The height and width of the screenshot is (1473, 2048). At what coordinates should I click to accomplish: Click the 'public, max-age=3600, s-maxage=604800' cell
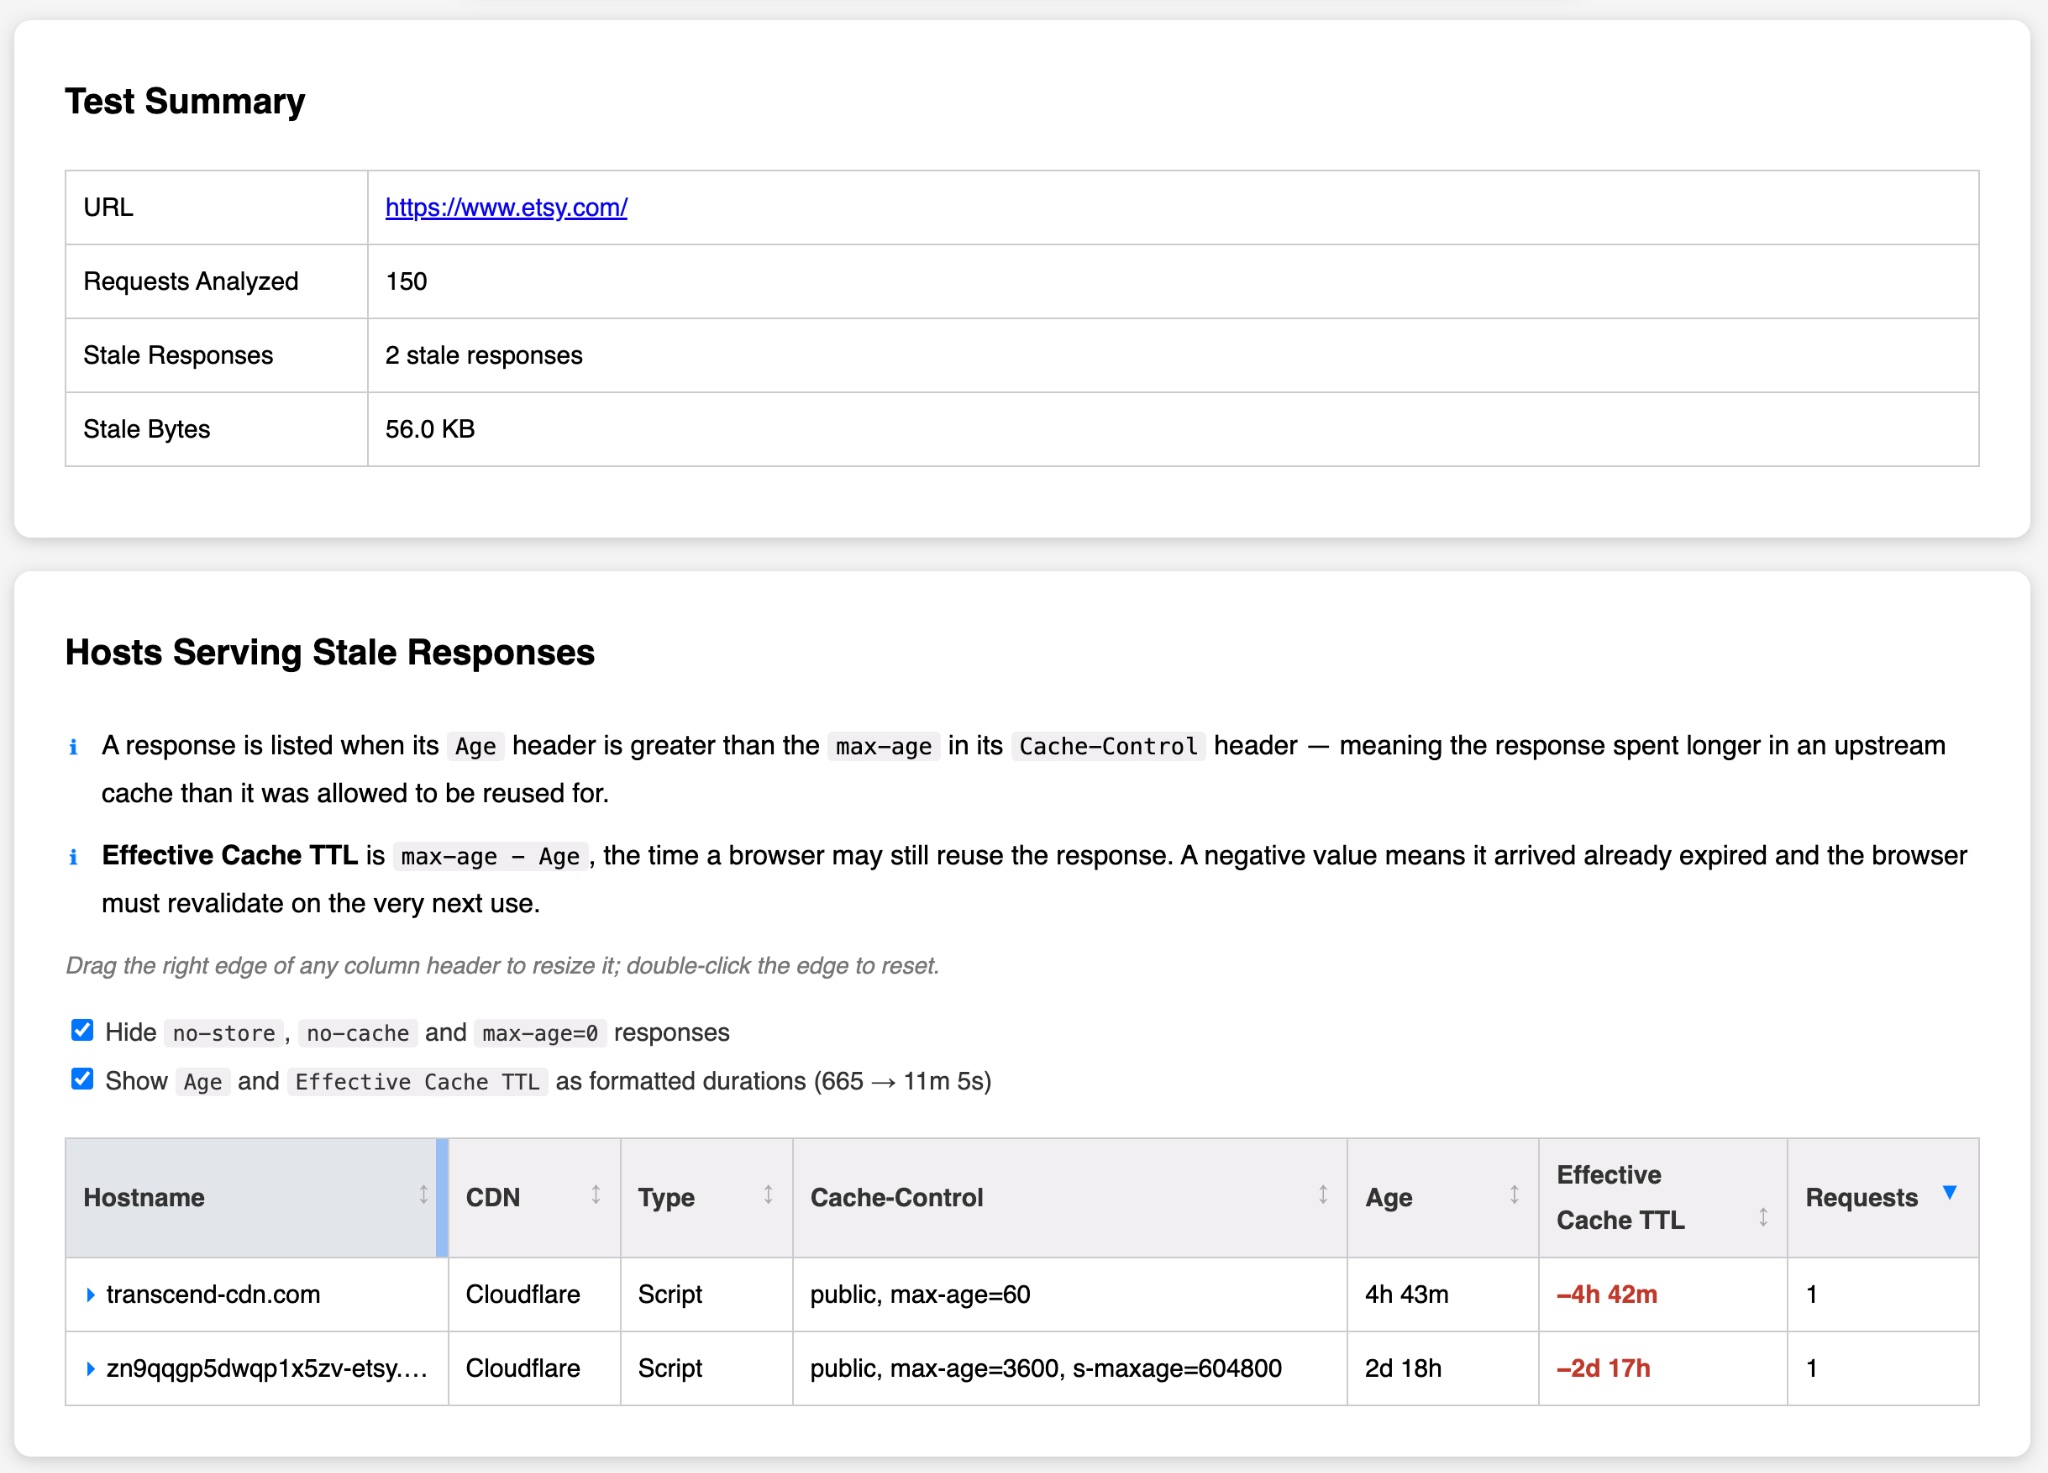[x=1070, y=1369]
